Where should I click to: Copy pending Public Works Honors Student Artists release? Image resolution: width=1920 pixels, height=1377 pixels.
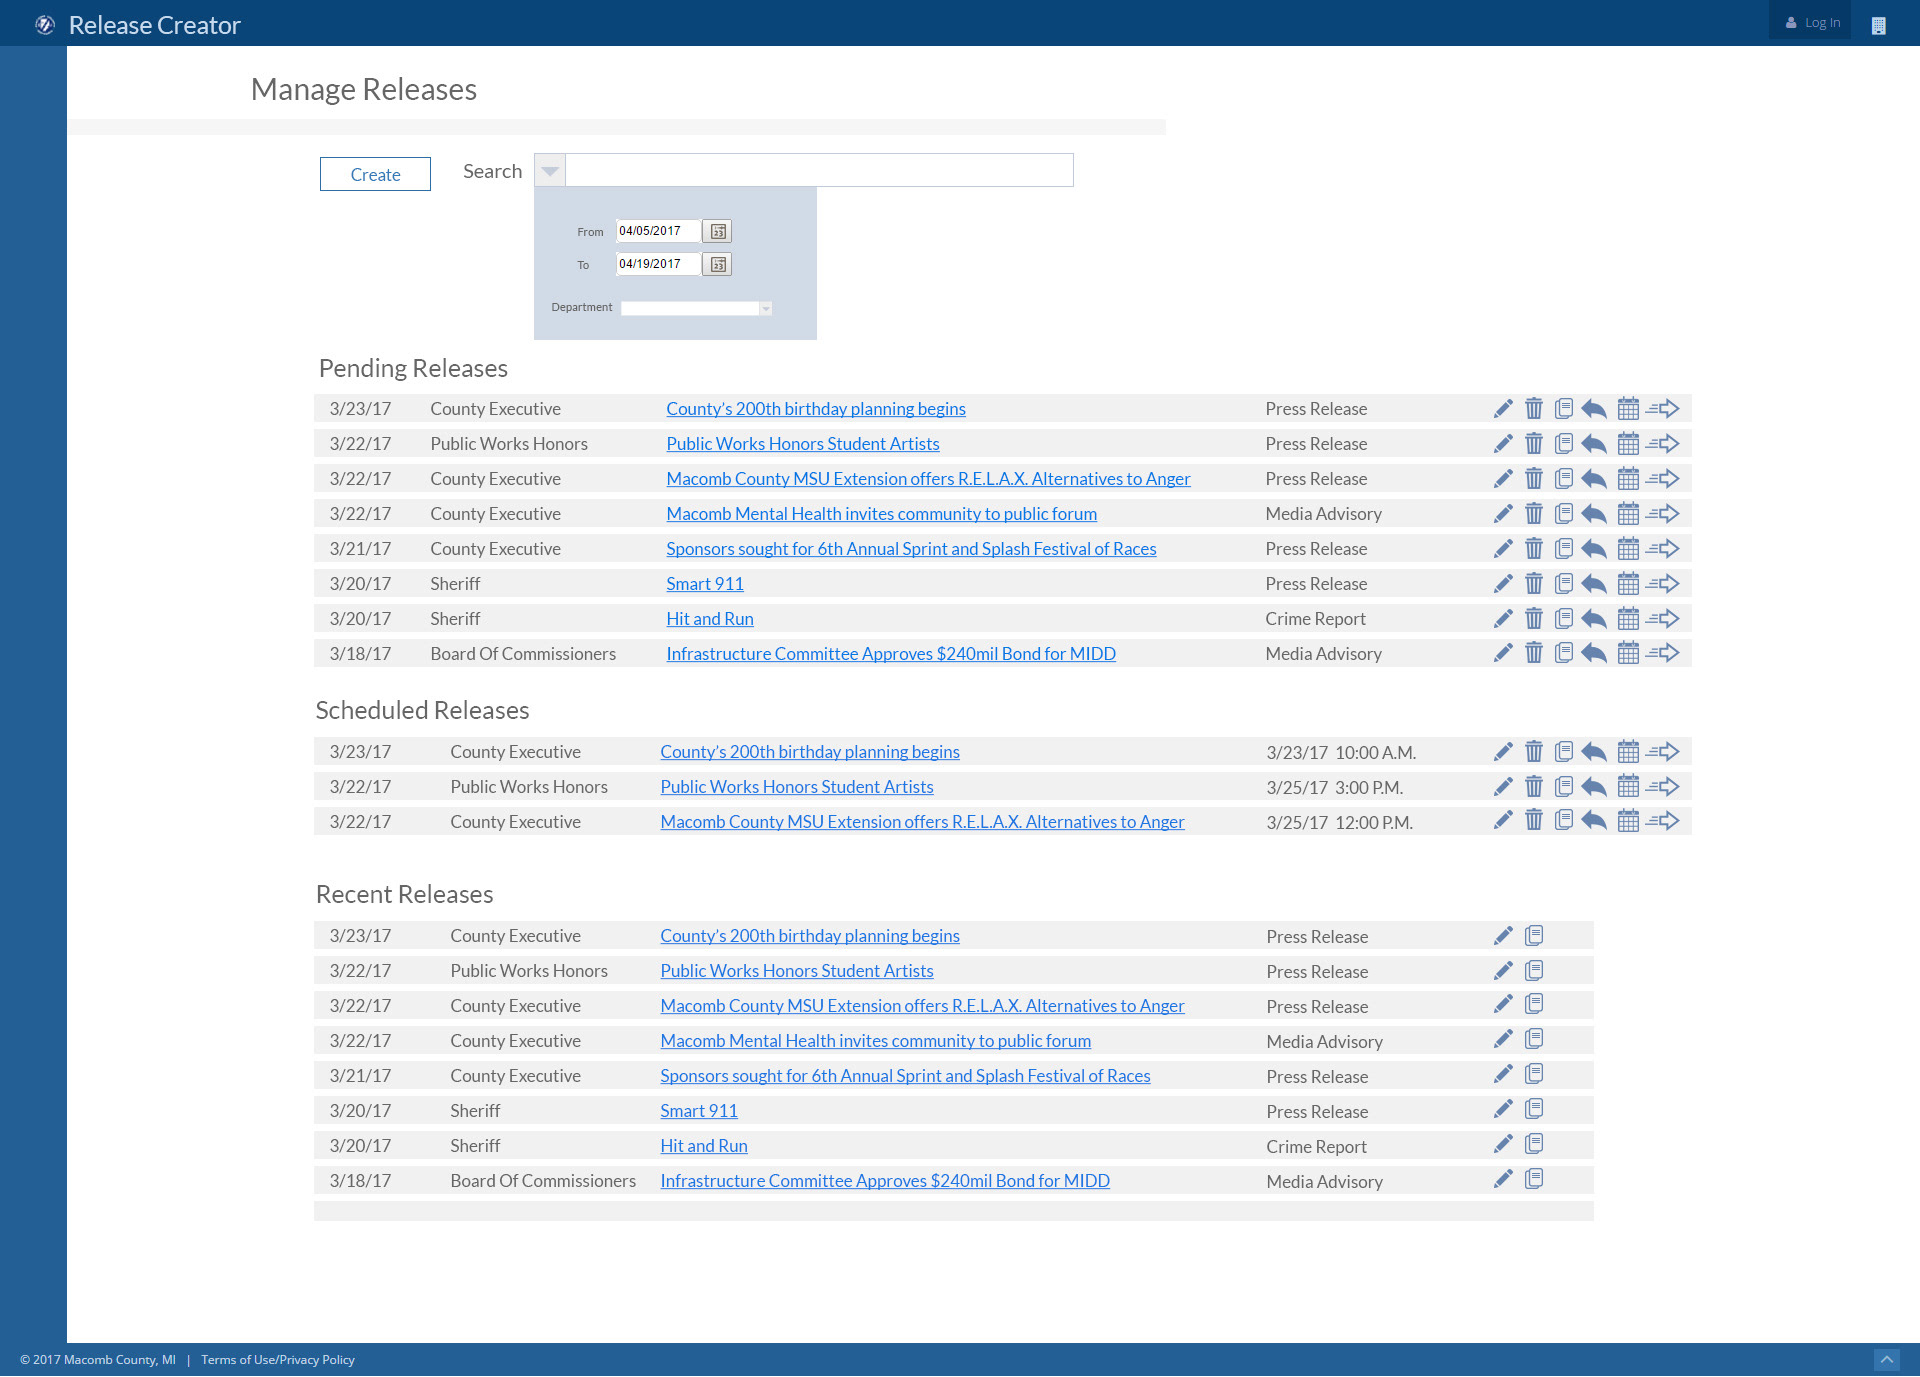click(x=1564, y=443)
